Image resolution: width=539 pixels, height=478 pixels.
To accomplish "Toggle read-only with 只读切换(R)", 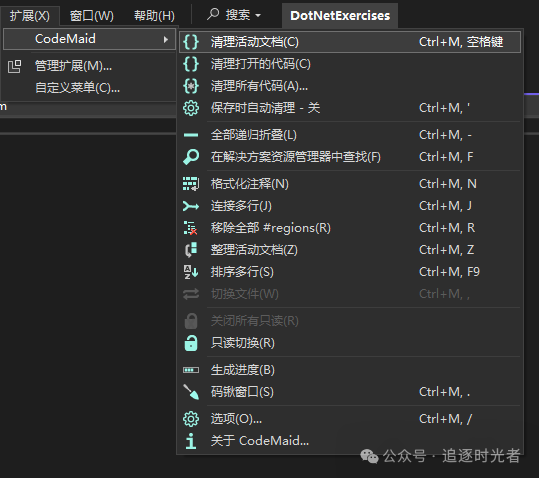I will [350, 343].
